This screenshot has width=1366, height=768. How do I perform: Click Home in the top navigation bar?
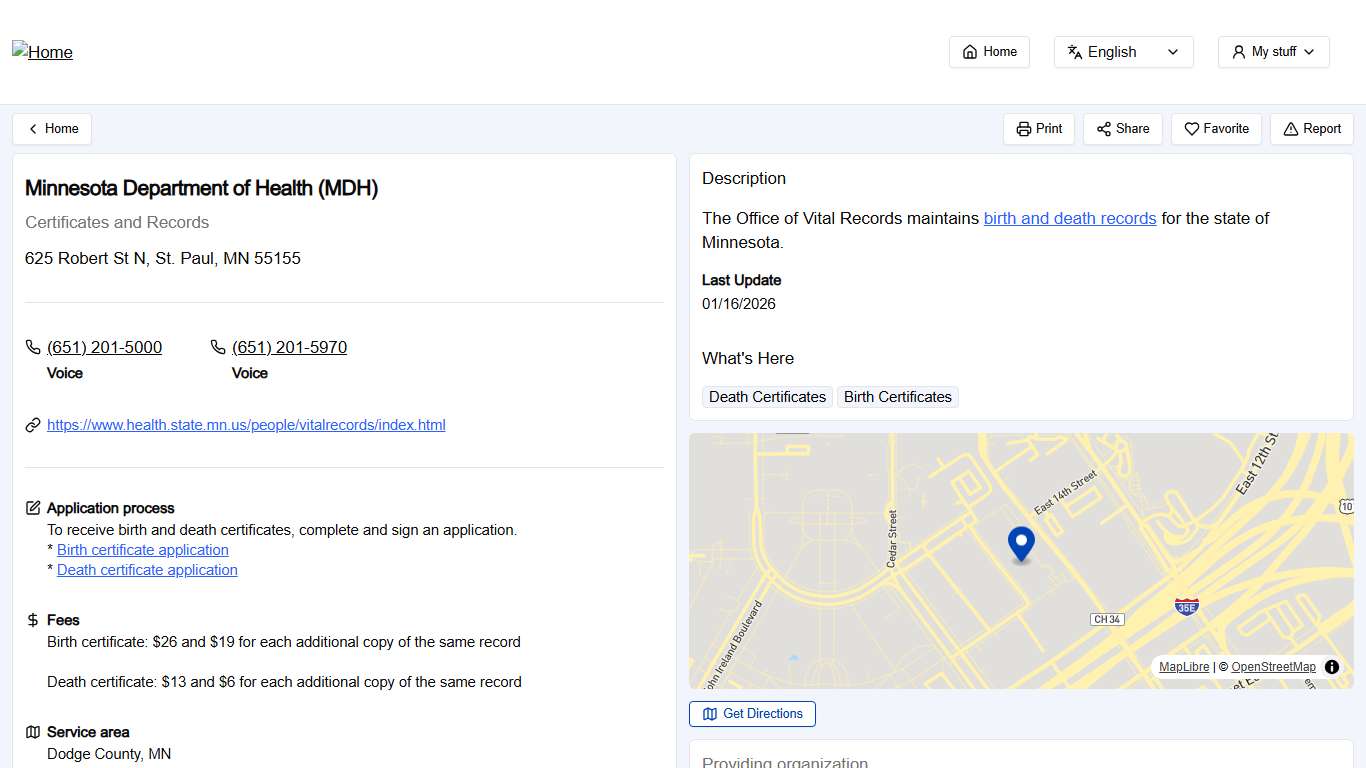(989, 51)
